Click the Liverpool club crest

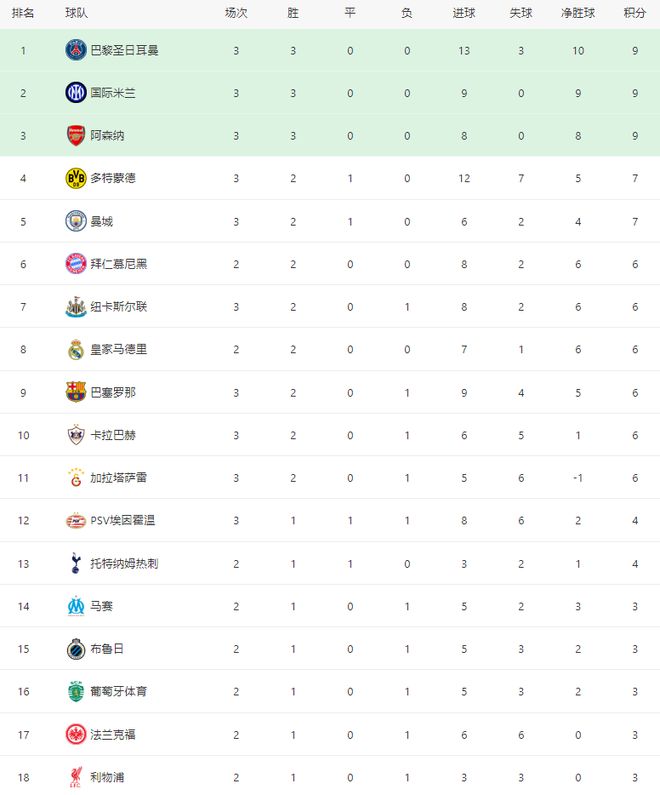point(76,777)
